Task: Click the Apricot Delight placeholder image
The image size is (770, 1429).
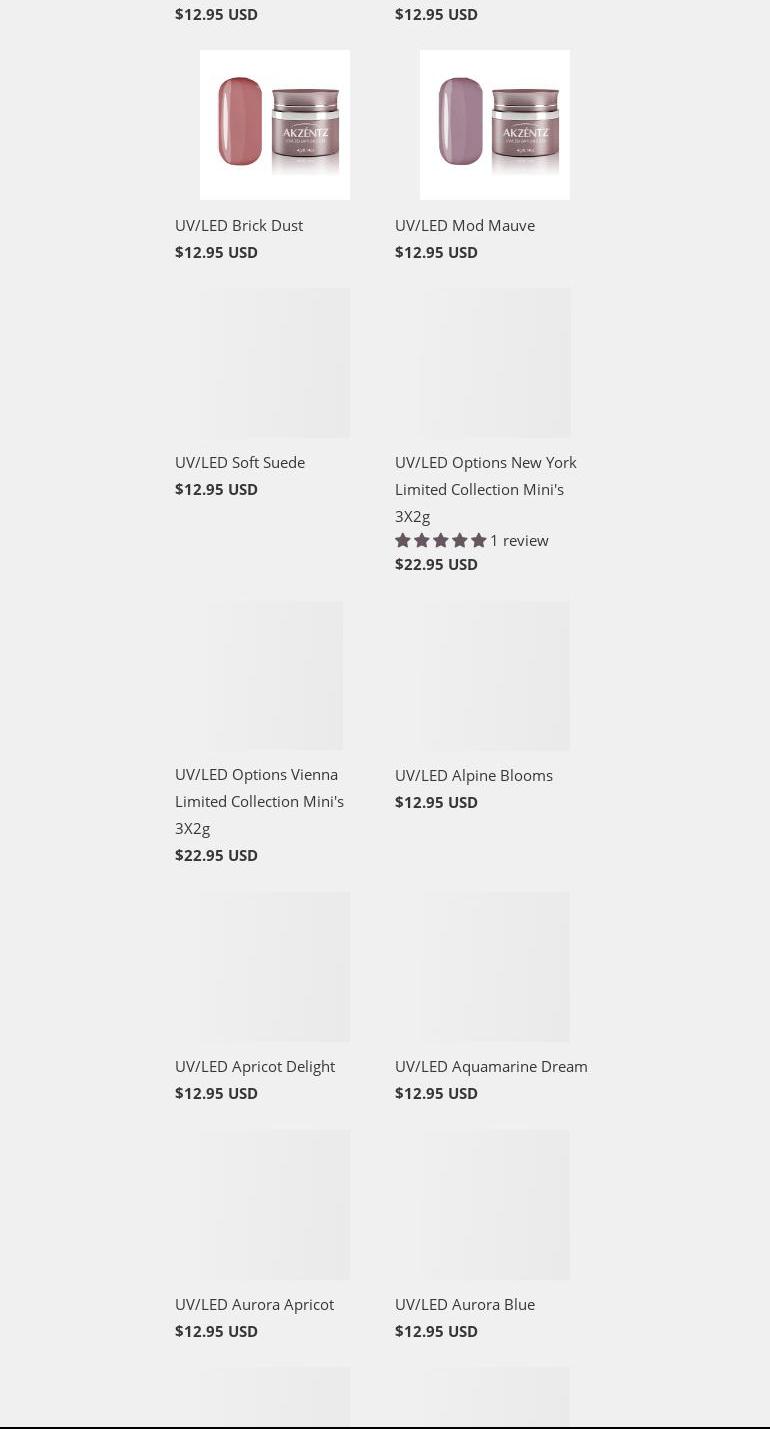Action: 275,967
